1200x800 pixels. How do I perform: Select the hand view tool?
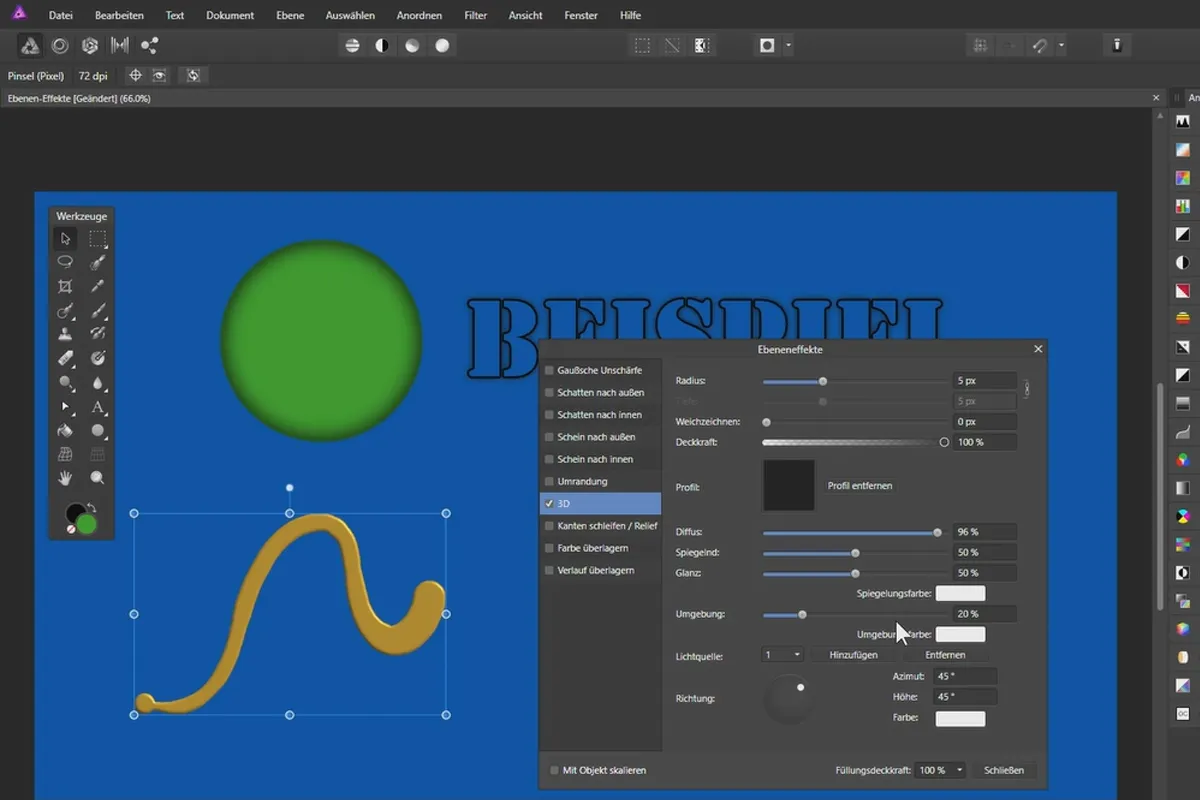(65, 478)
